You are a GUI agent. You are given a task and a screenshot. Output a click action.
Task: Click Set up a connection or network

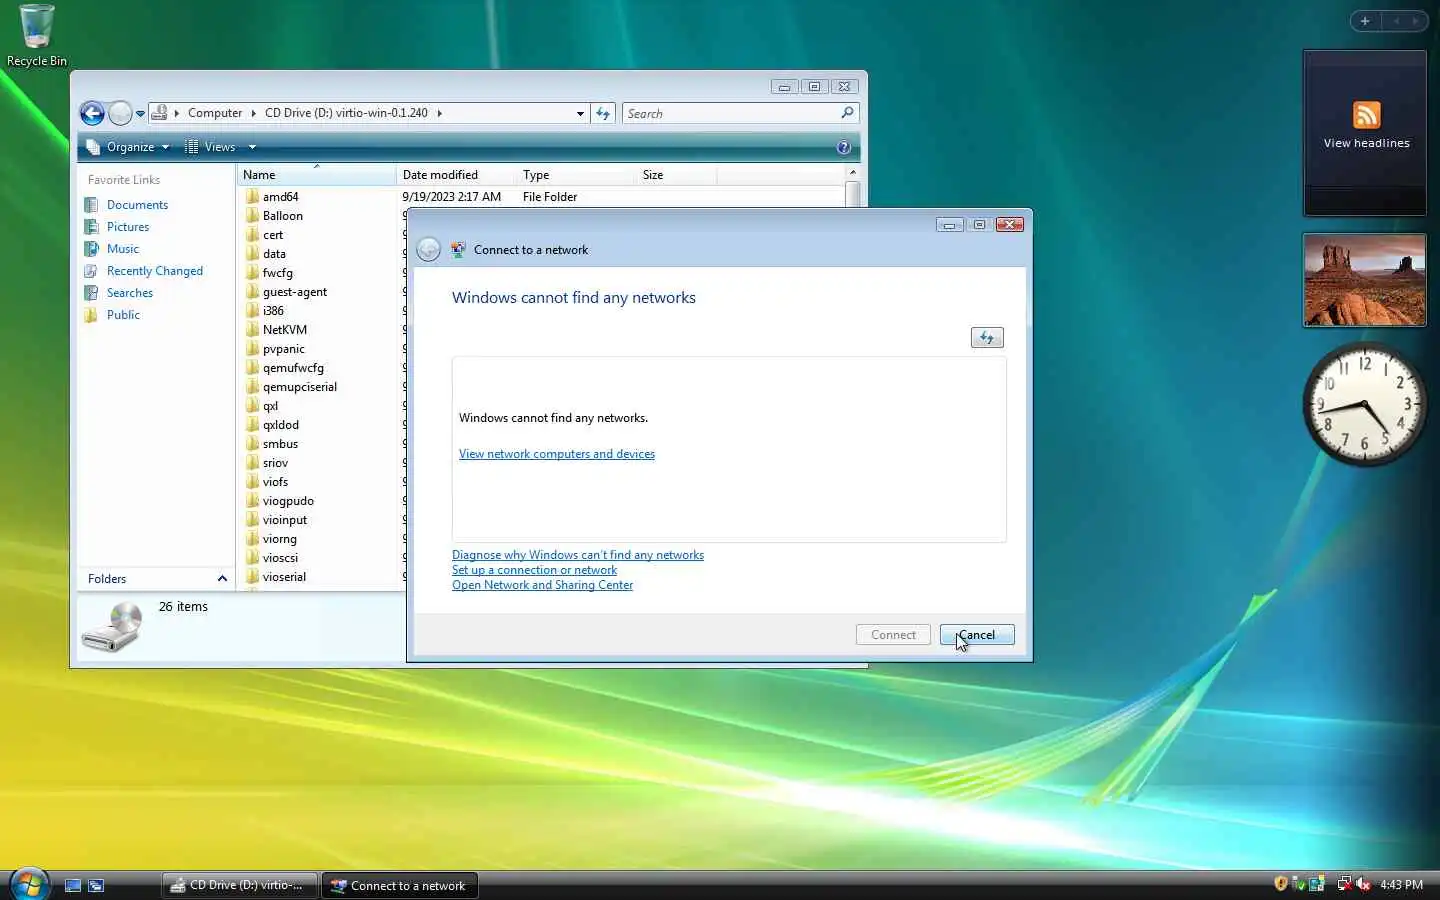pos(534,570)
